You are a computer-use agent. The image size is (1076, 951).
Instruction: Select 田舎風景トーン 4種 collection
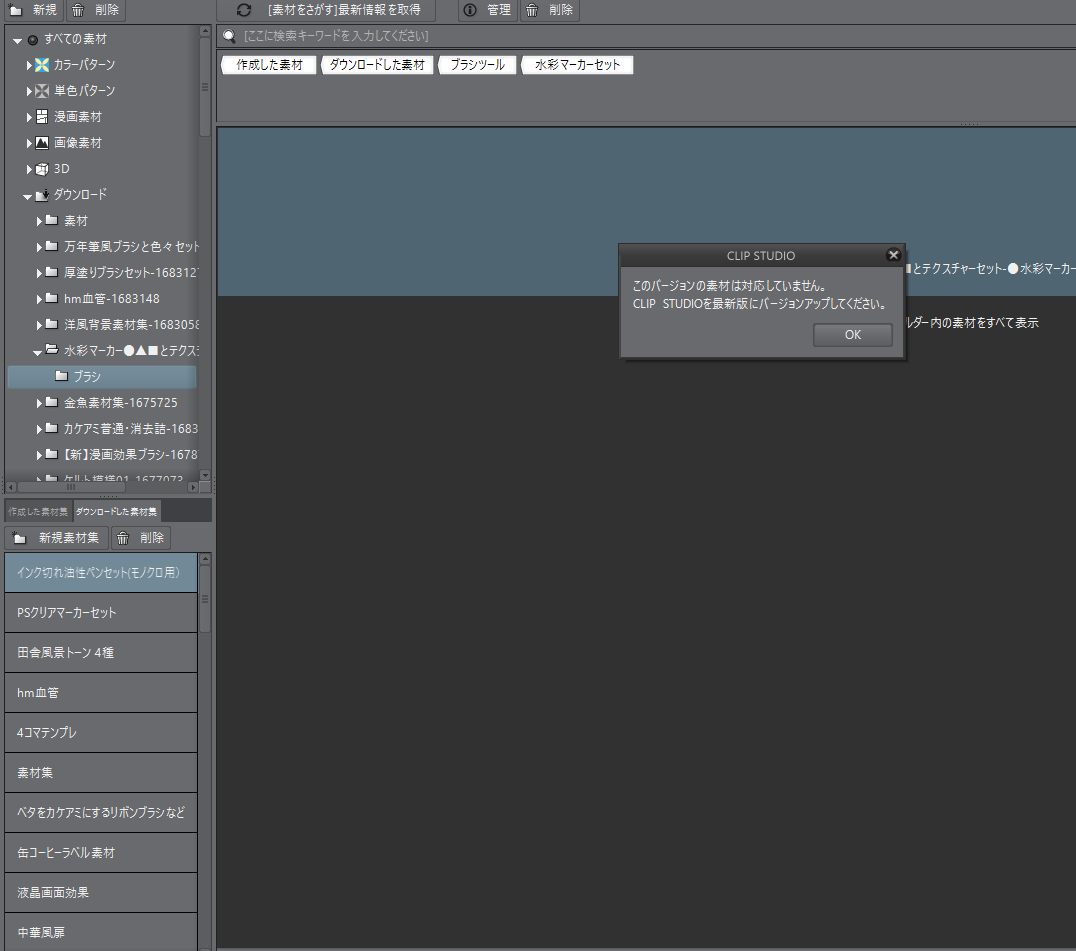tap(101, 653)
